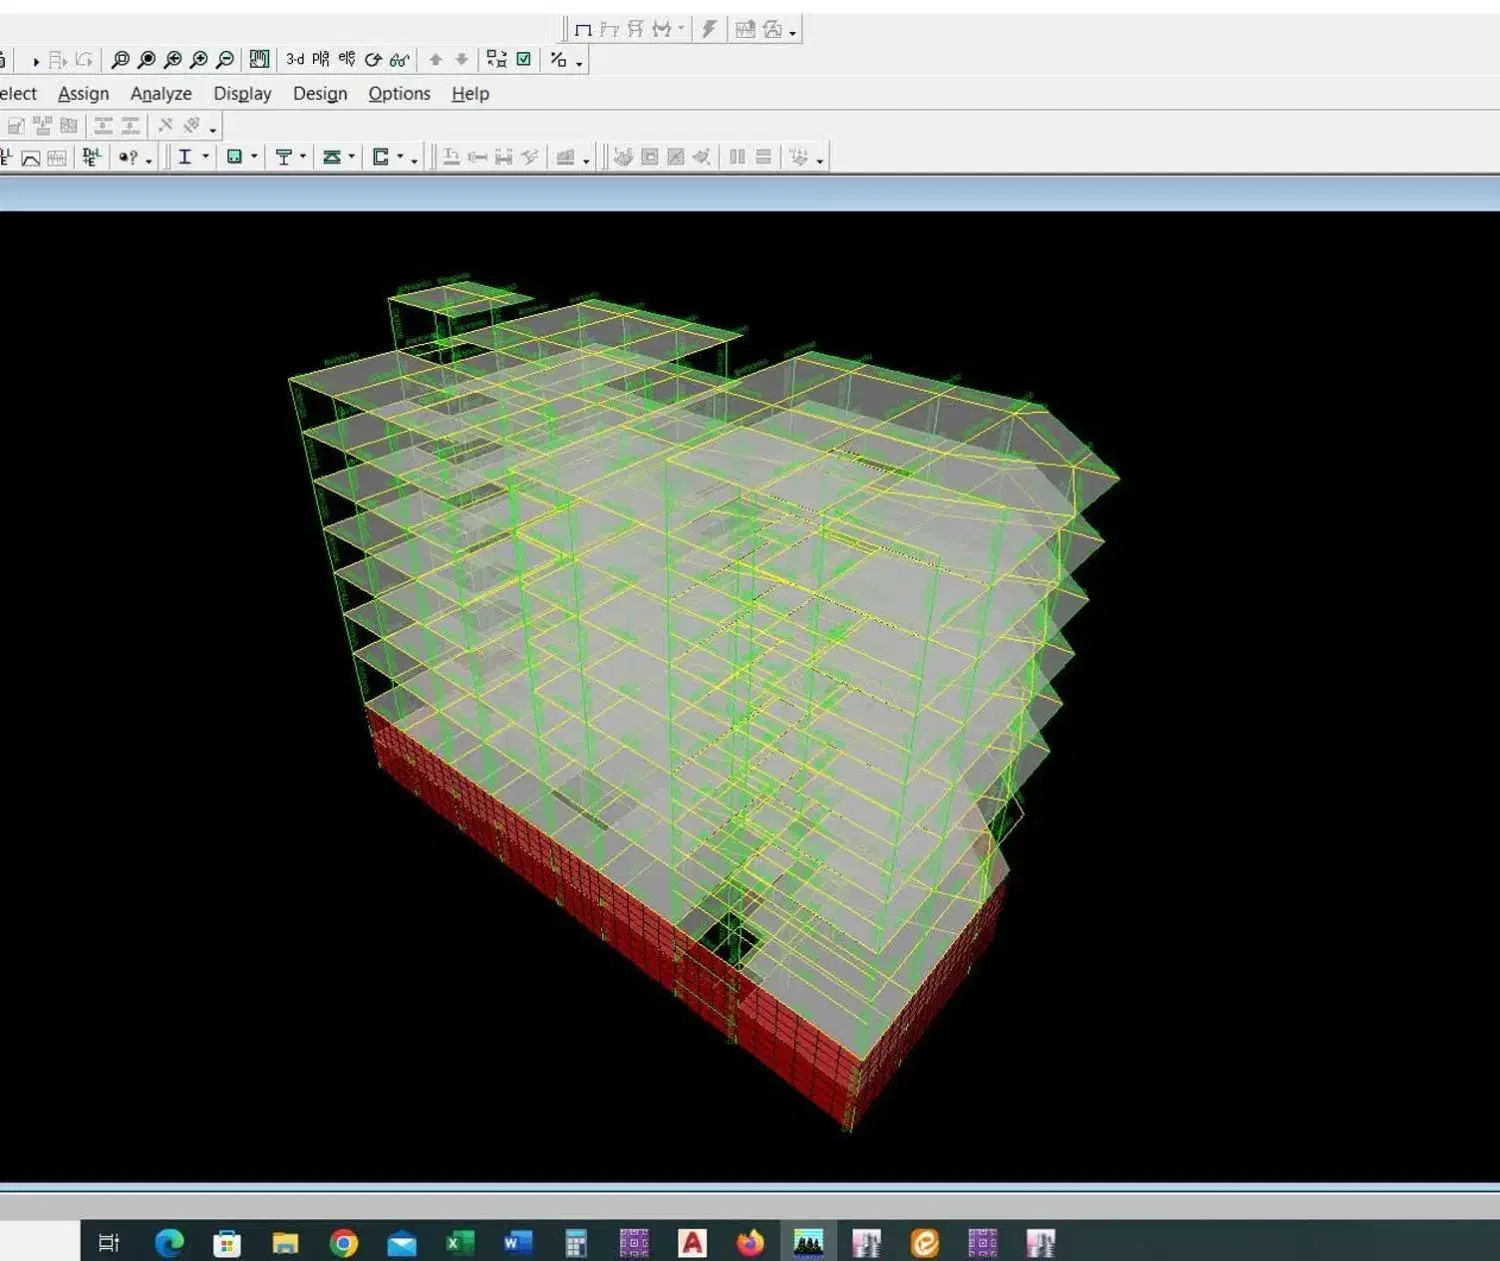The image size is (1500, 1261).
Task: Toggle perspective view glasses icon
Action: (399, 60)
